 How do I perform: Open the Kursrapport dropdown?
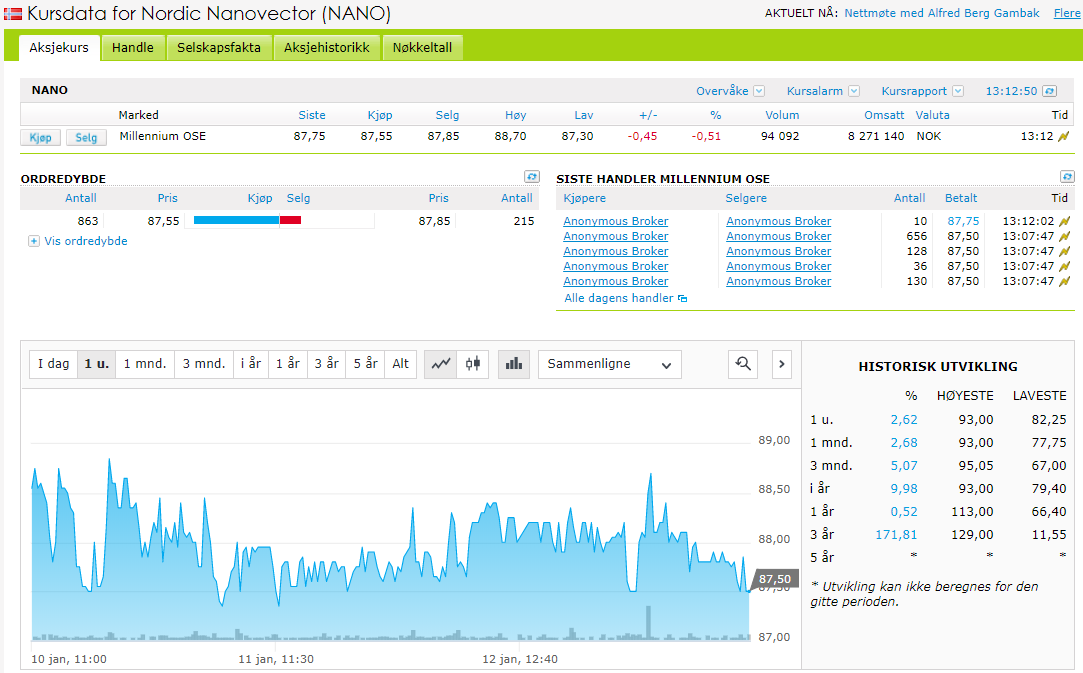(x=958, y=91)
